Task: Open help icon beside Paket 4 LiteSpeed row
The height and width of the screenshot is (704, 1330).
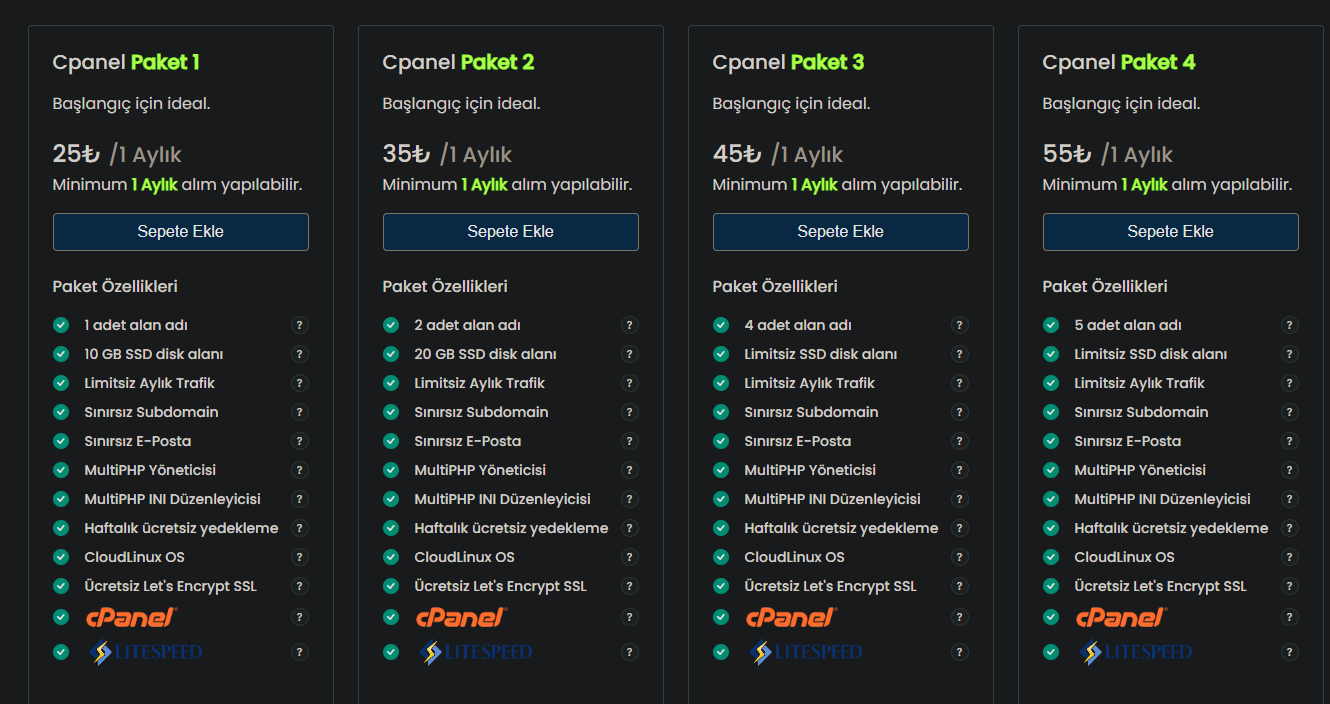Action: pyautogui.click(x=1289, y=652)
